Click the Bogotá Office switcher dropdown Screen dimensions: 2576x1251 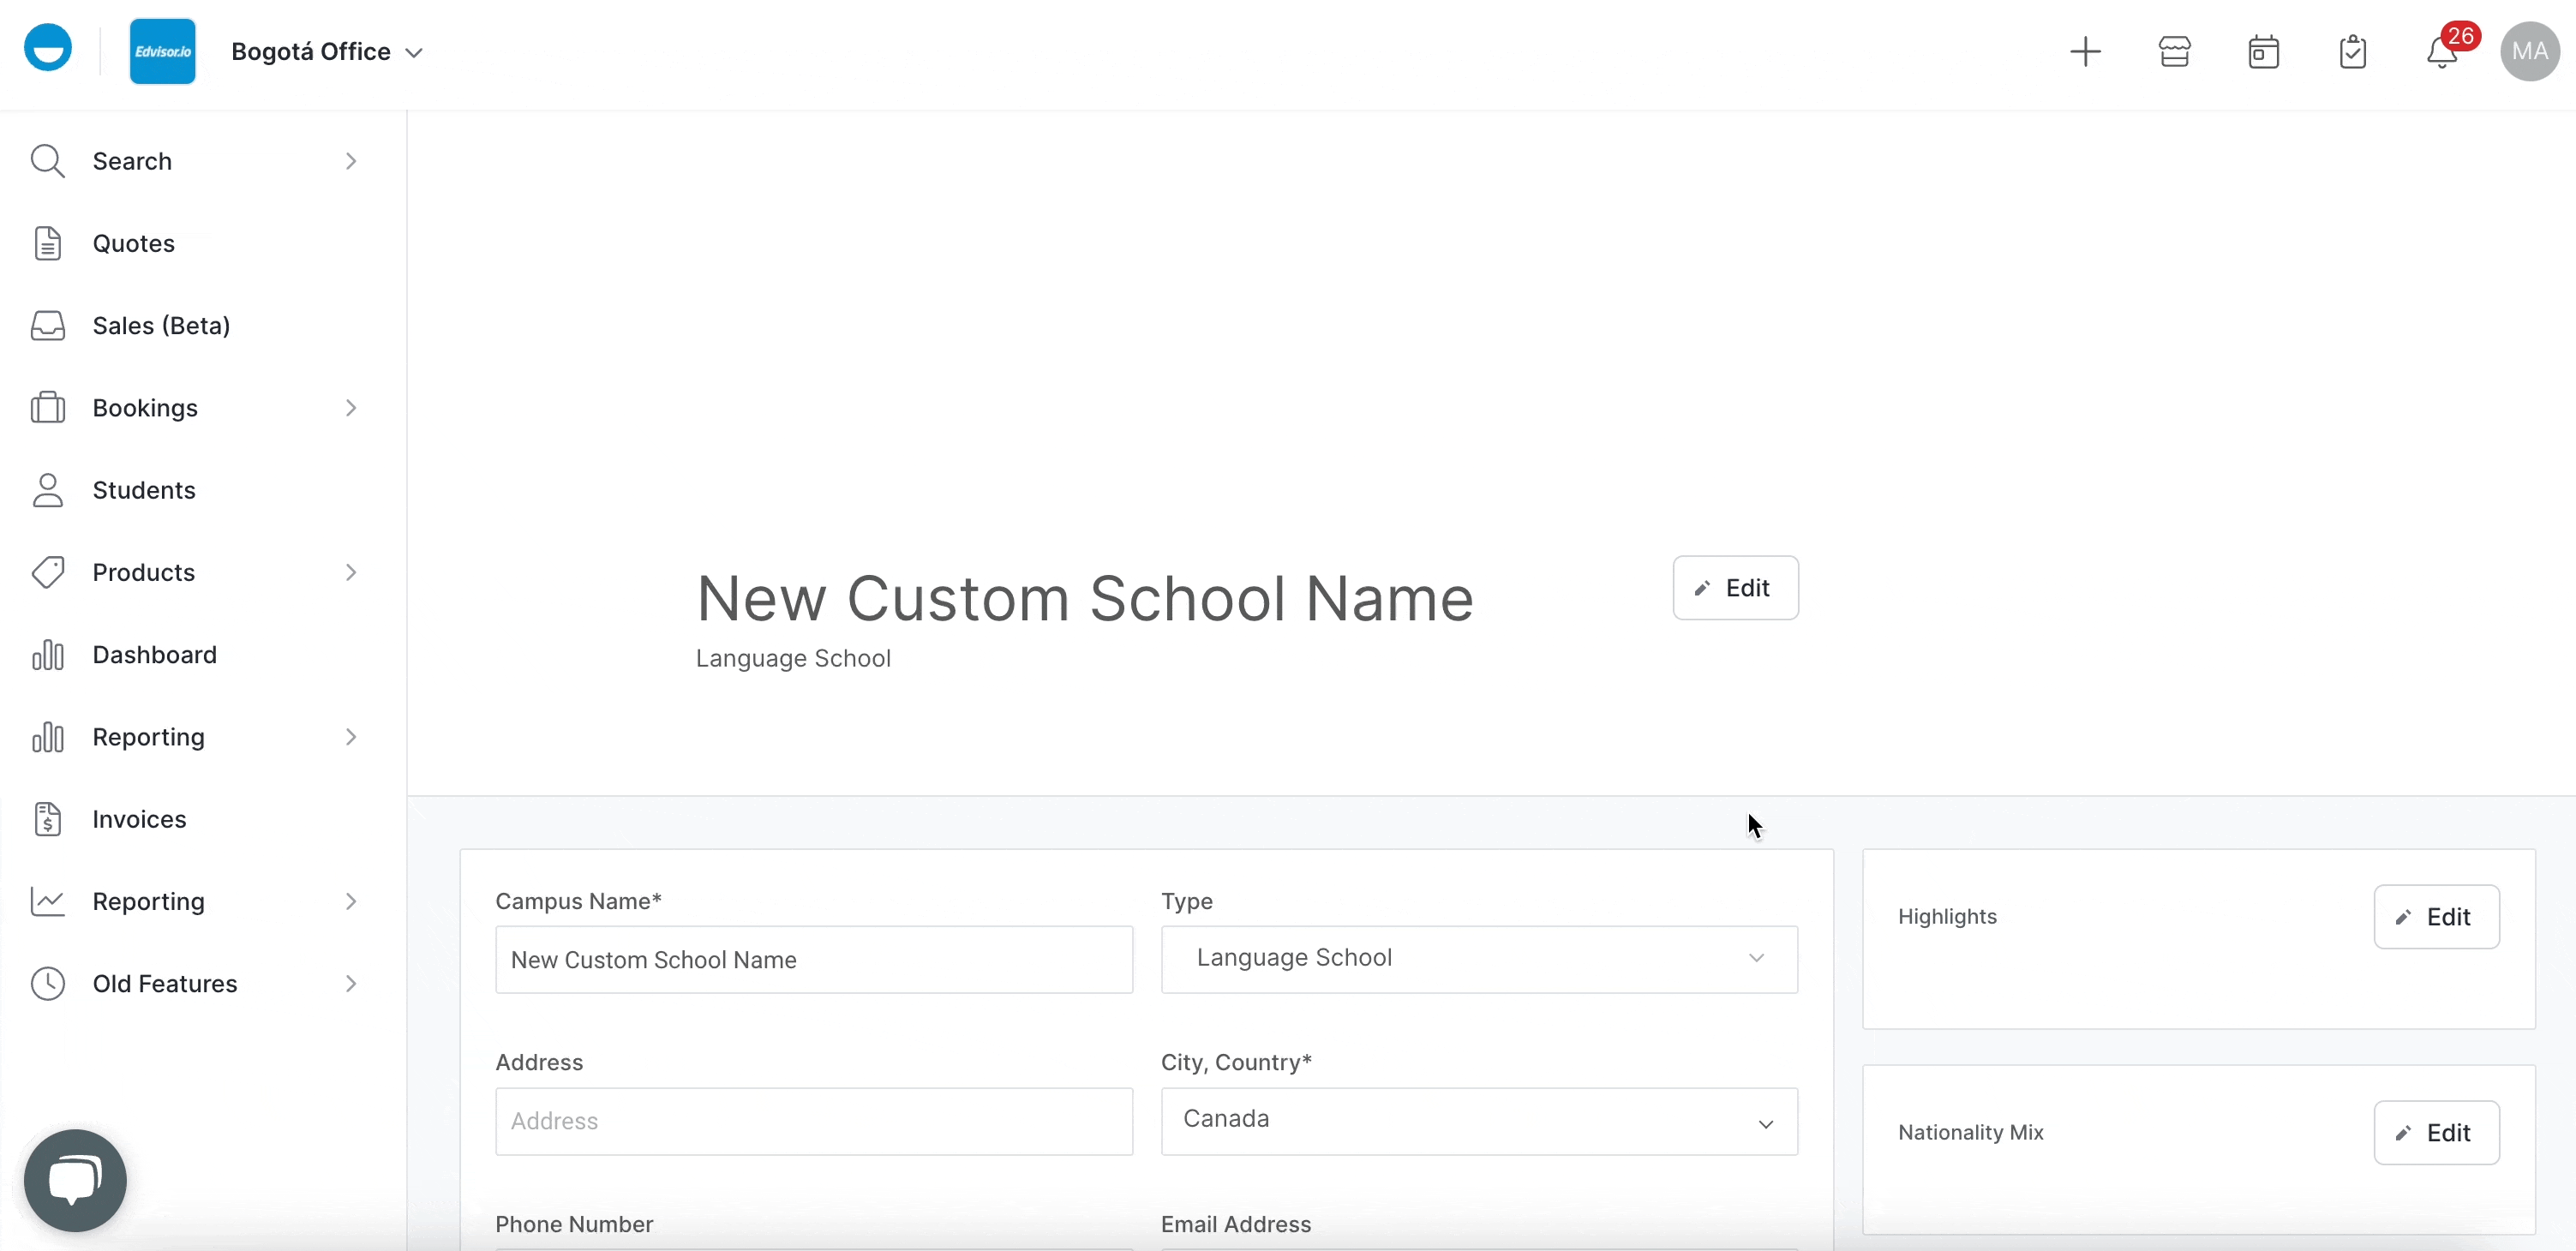[327, 51]
